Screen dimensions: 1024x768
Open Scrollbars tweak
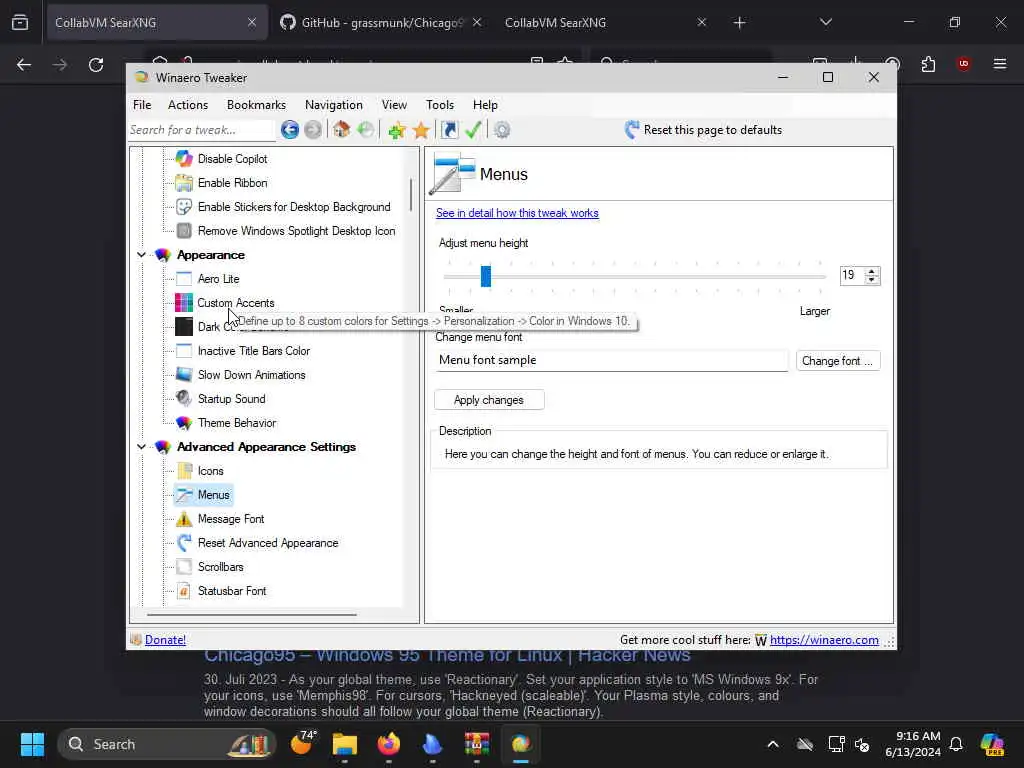click(x=221, y=567)
